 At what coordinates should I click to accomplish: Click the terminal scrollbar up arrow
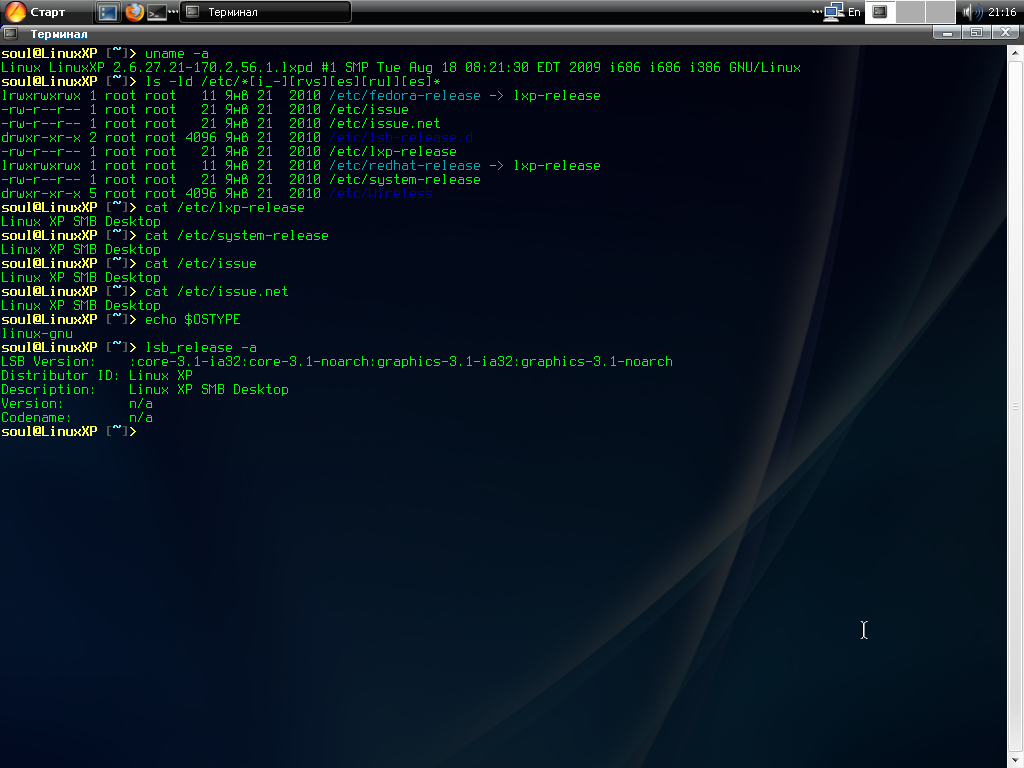(x=1016, y=52)
